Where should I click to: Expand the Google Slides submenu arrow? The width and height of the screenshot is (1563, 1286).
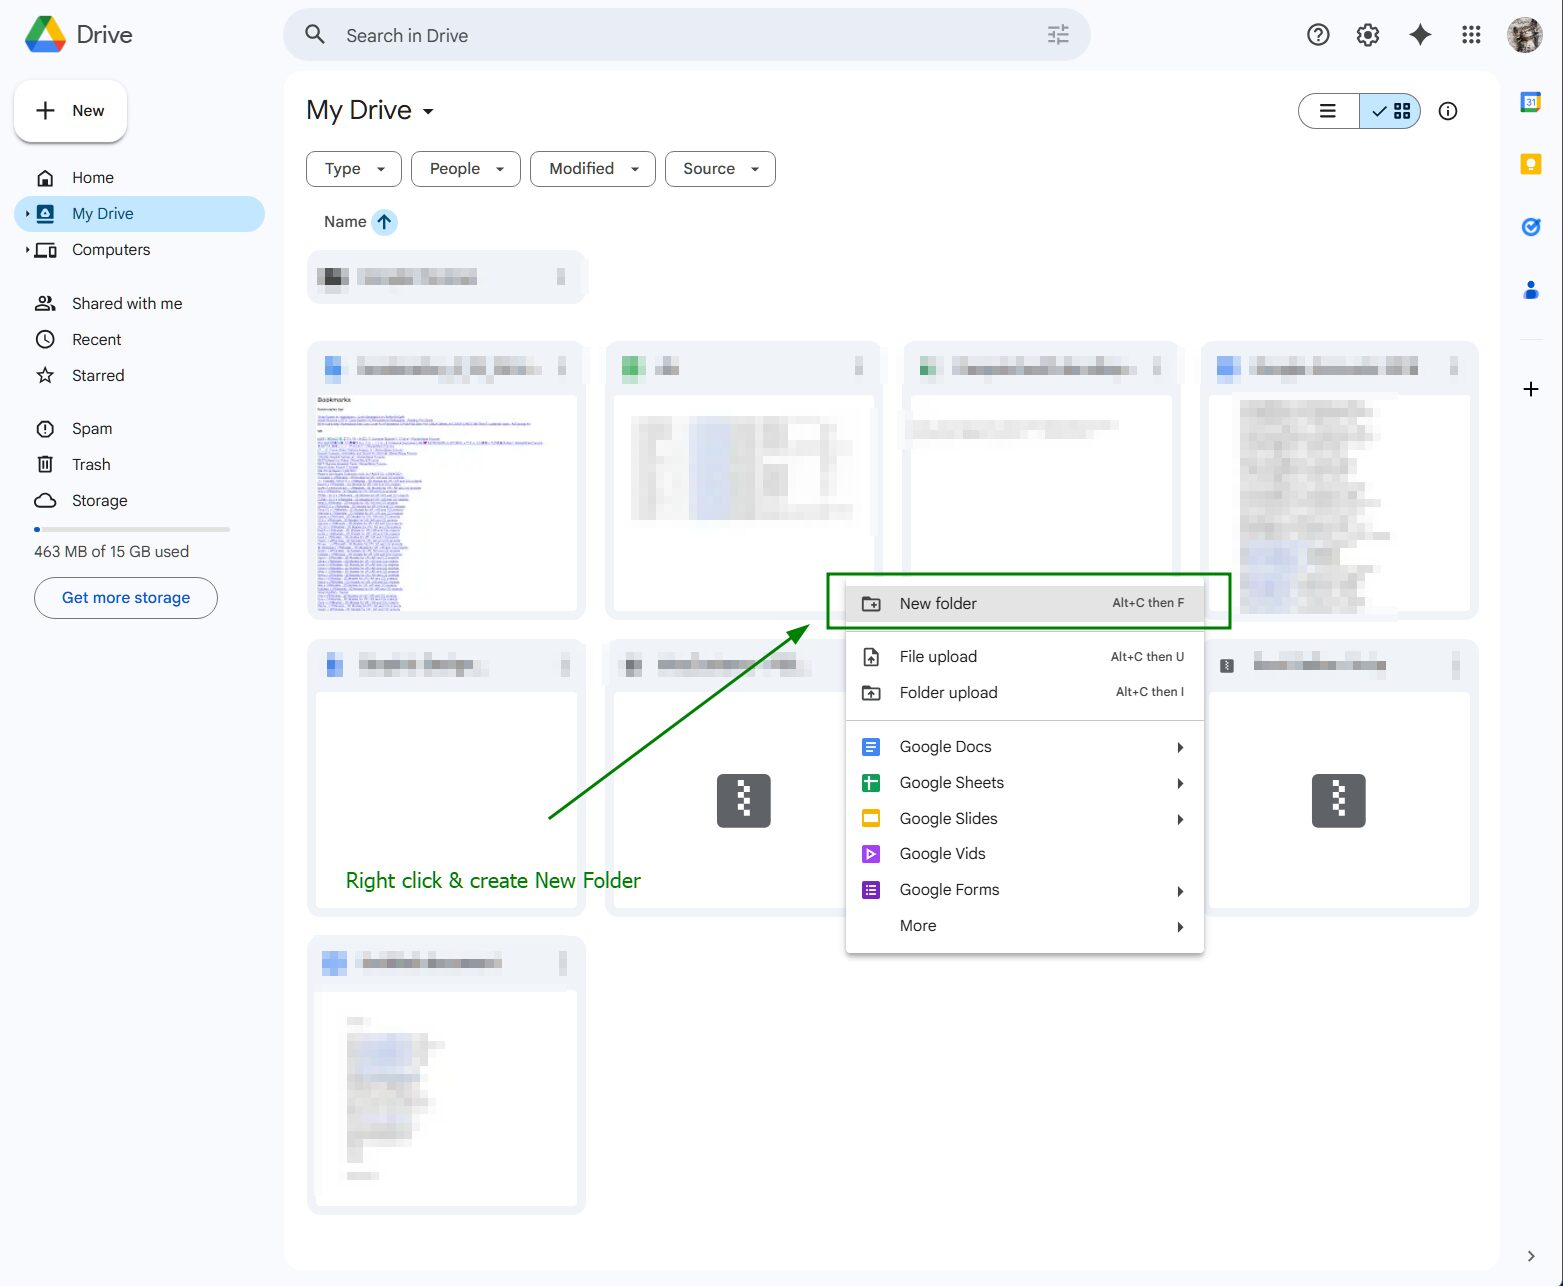pyautogui.click(x=1180, y=820)
